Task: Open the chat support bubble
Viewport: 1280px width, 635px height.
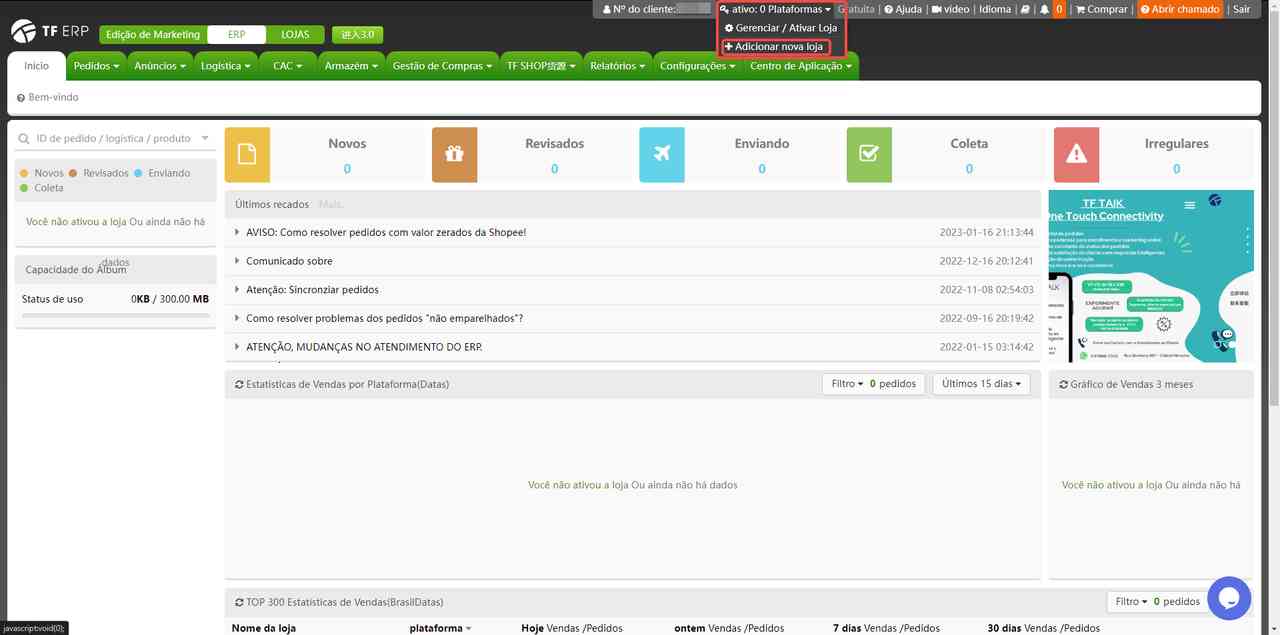Action: tap(1229, 598)
